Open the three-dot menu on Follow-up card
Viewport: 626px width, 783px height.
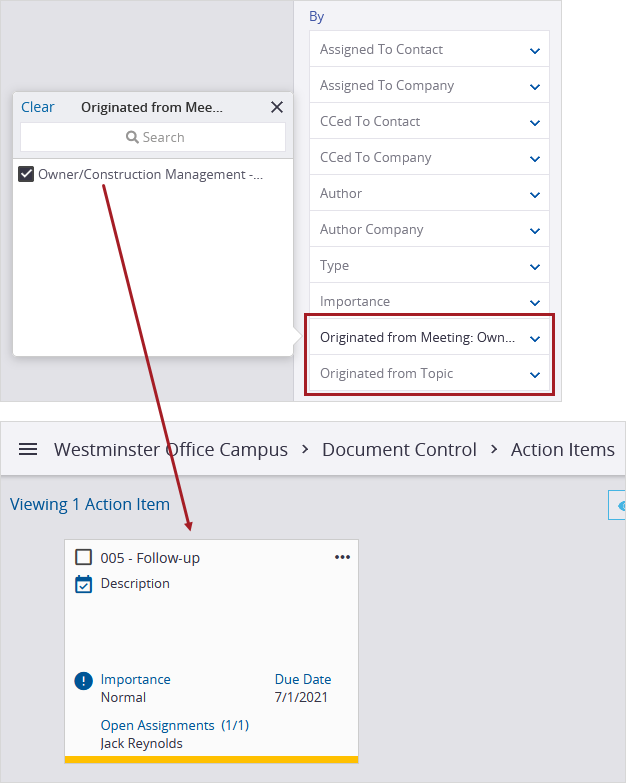[x=342, y=557]
